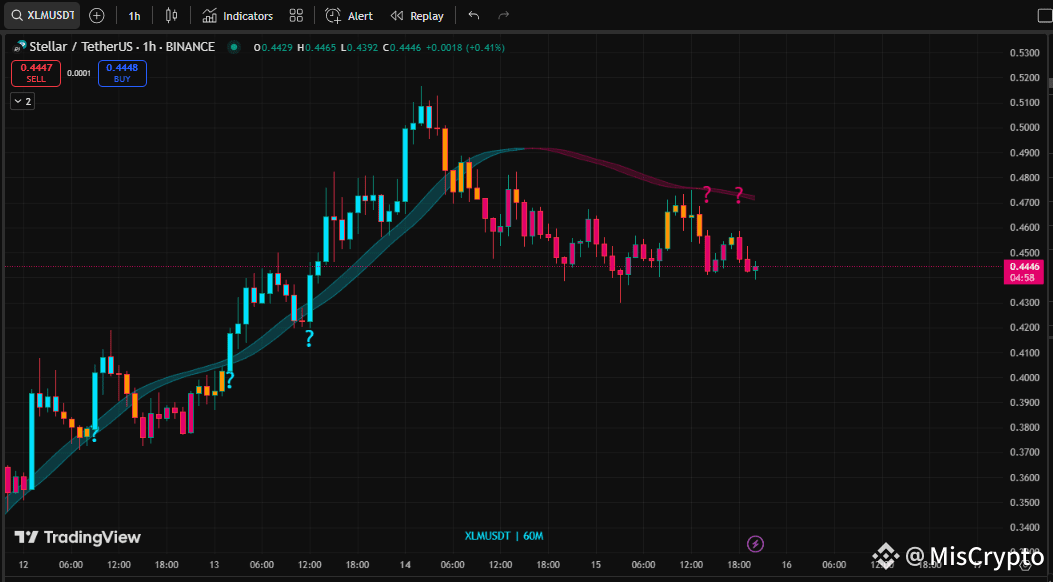Click the green market status dot
The width and height of the screenshot is (1053, 582).
(234, 47)
